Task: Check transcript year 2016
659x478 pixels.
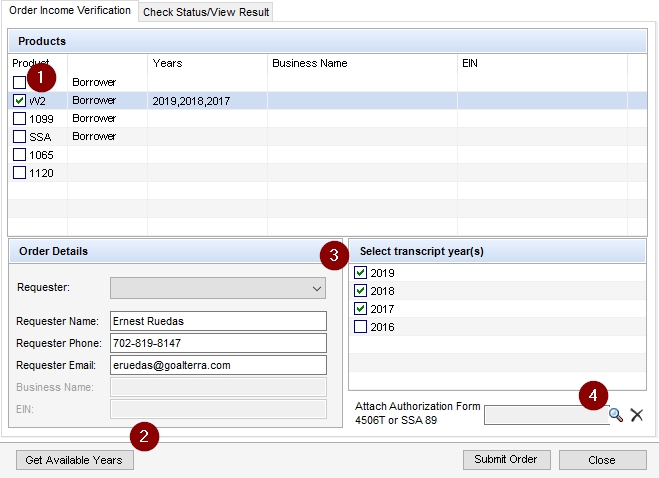Action: pos(361,327)
